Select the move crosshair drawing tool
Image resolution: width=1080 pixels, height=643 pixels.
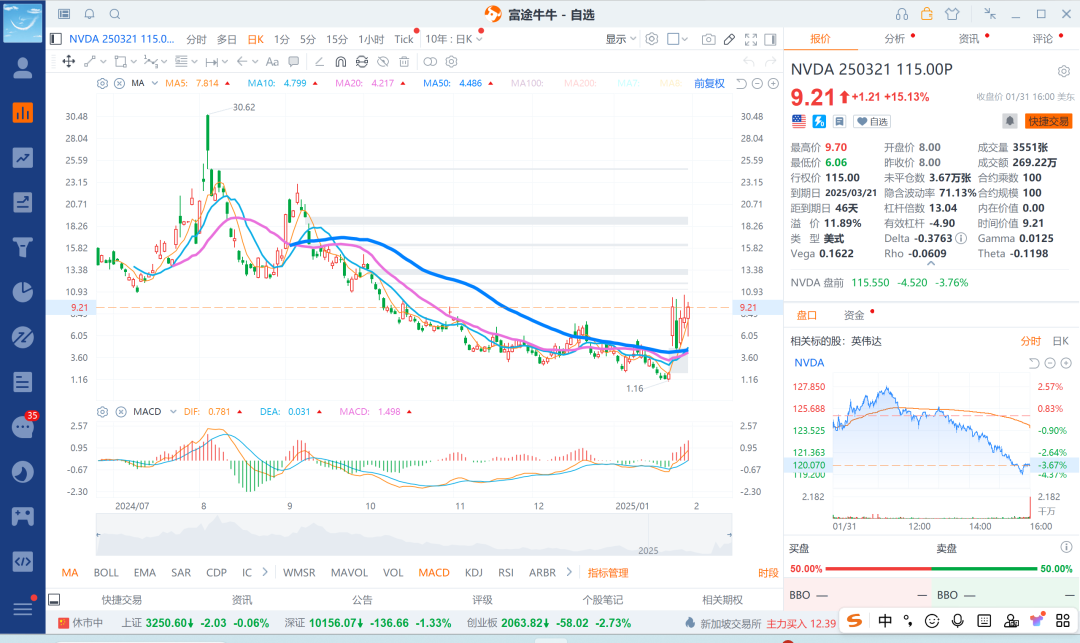point(69,61)
